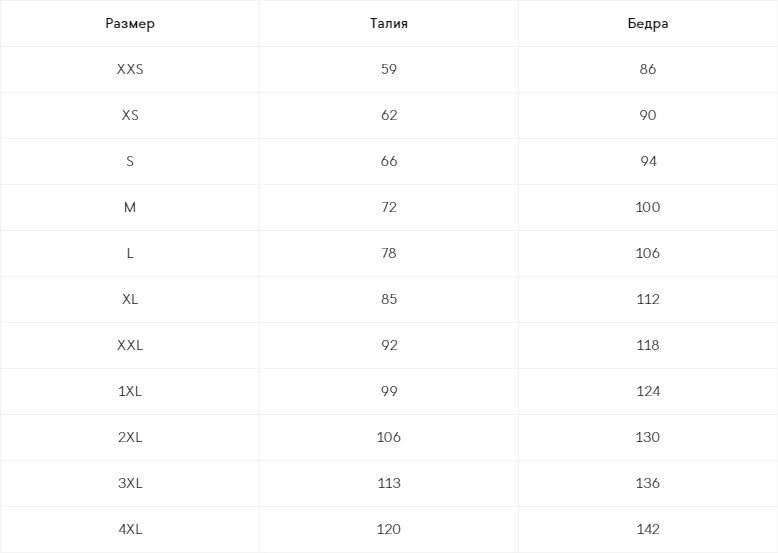Select the L size cell
Image resolution: width=778 pixels, height=553 pixels.
(130, 253)
